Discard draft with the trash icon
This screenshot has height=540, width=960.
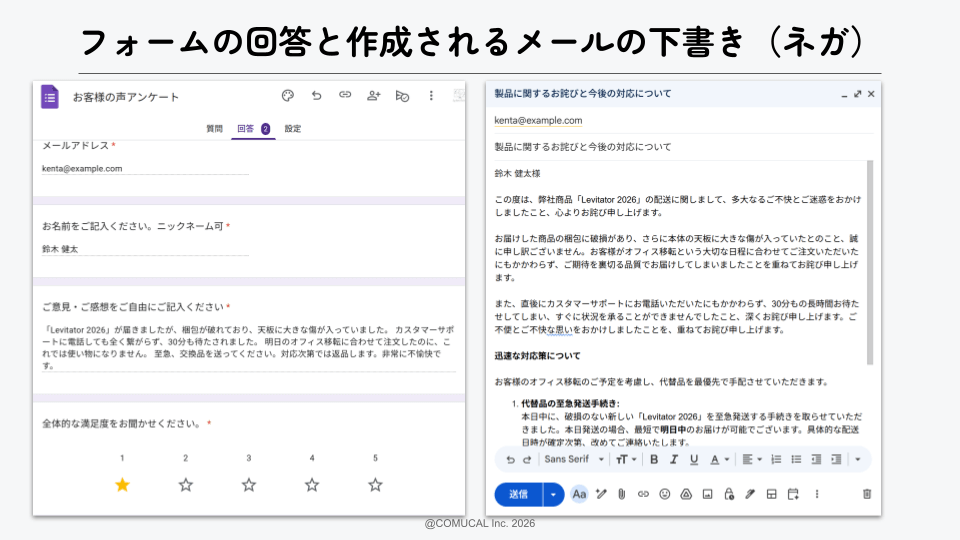point(867,494)
